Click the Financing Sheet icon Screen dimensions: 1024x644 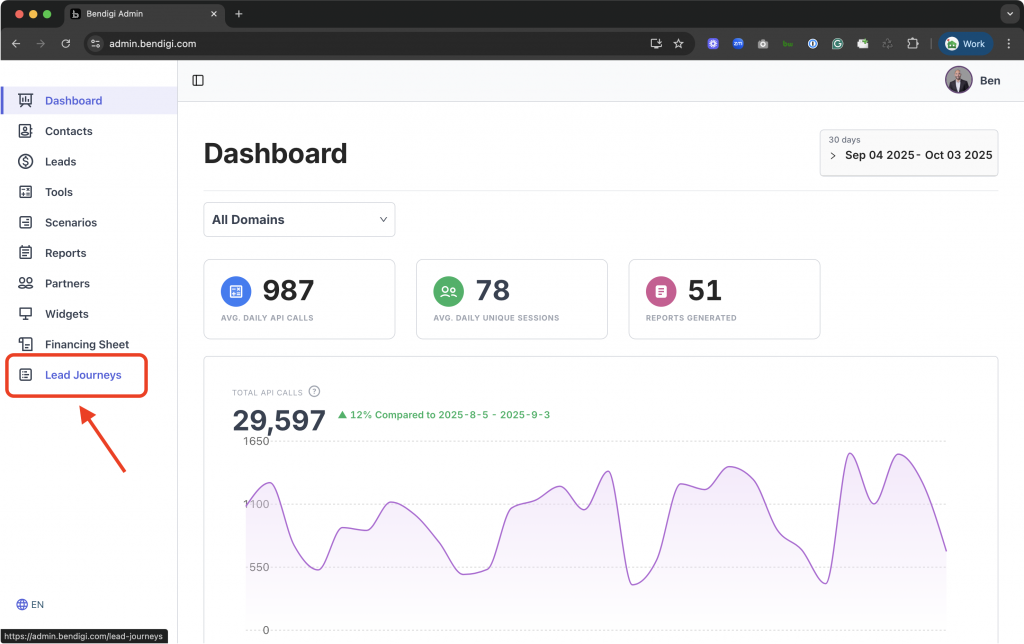25,345
